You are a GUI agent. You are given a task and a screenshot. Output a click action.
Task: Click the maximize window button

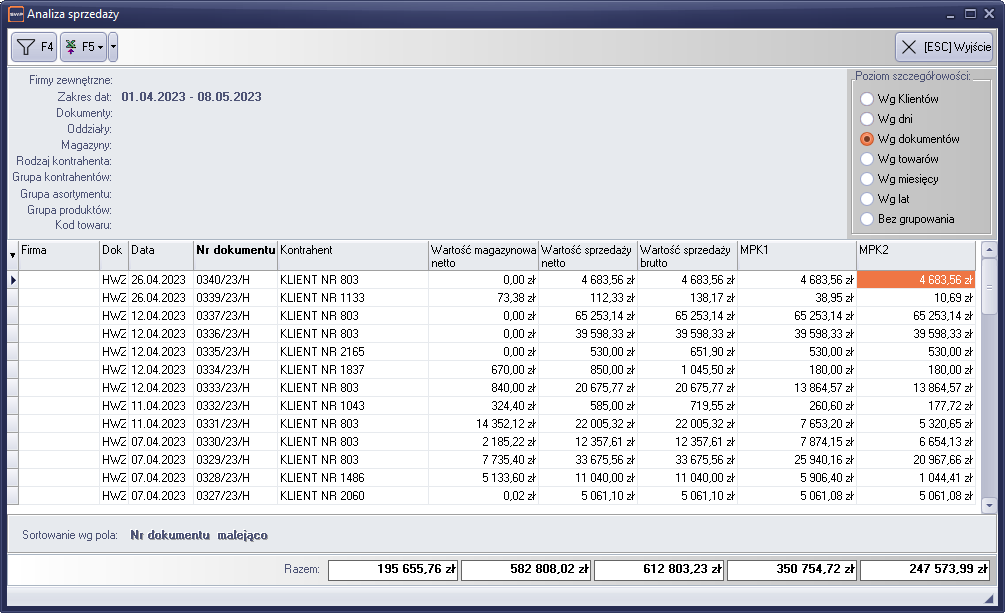click(970, 14)
